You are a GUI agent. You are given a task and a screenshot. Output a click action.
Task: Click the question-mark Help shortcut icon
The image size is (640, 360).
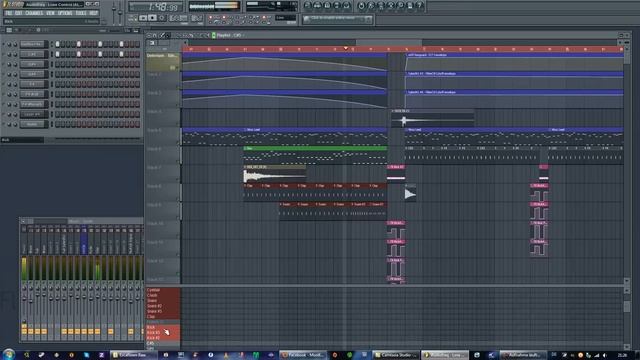(x=420, y=5)
